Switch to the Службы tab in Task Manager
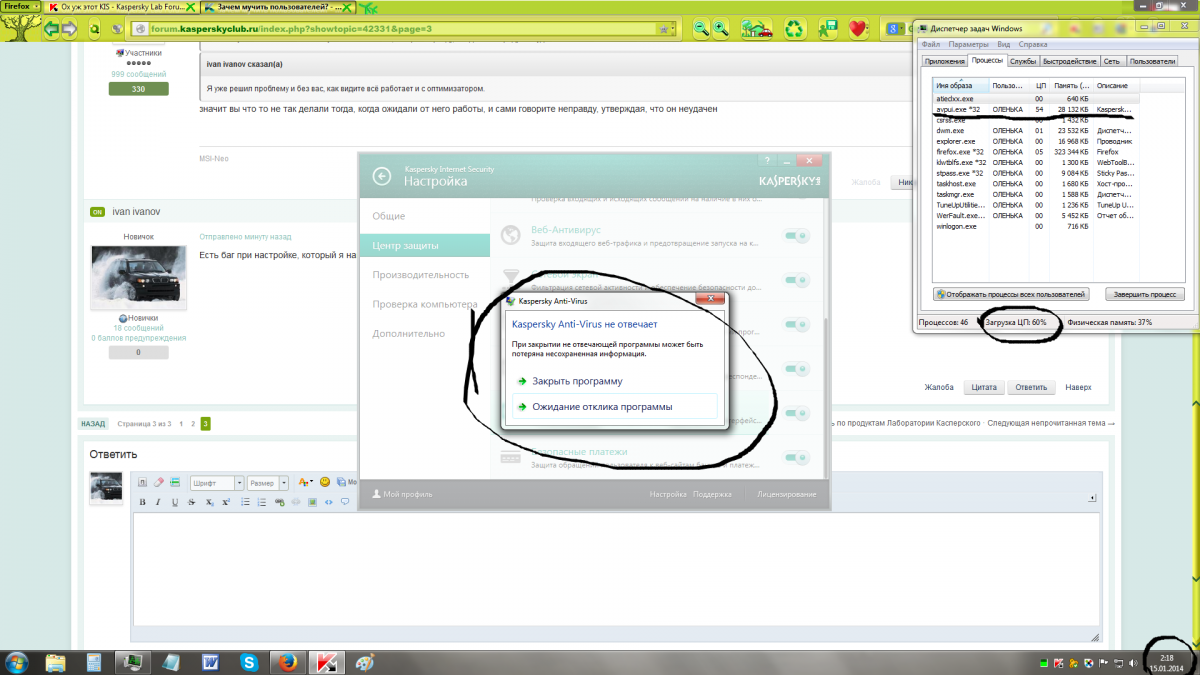The width and height of the screenshot is (1200, 675). (x=1023, y=61)
